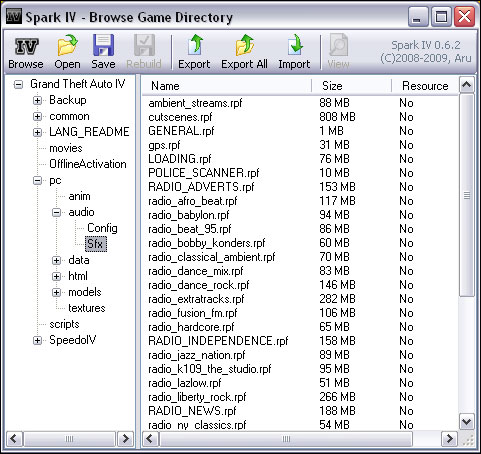
Task: Select radio_hardcore.rpf in the file list
Action: (191, 327)
